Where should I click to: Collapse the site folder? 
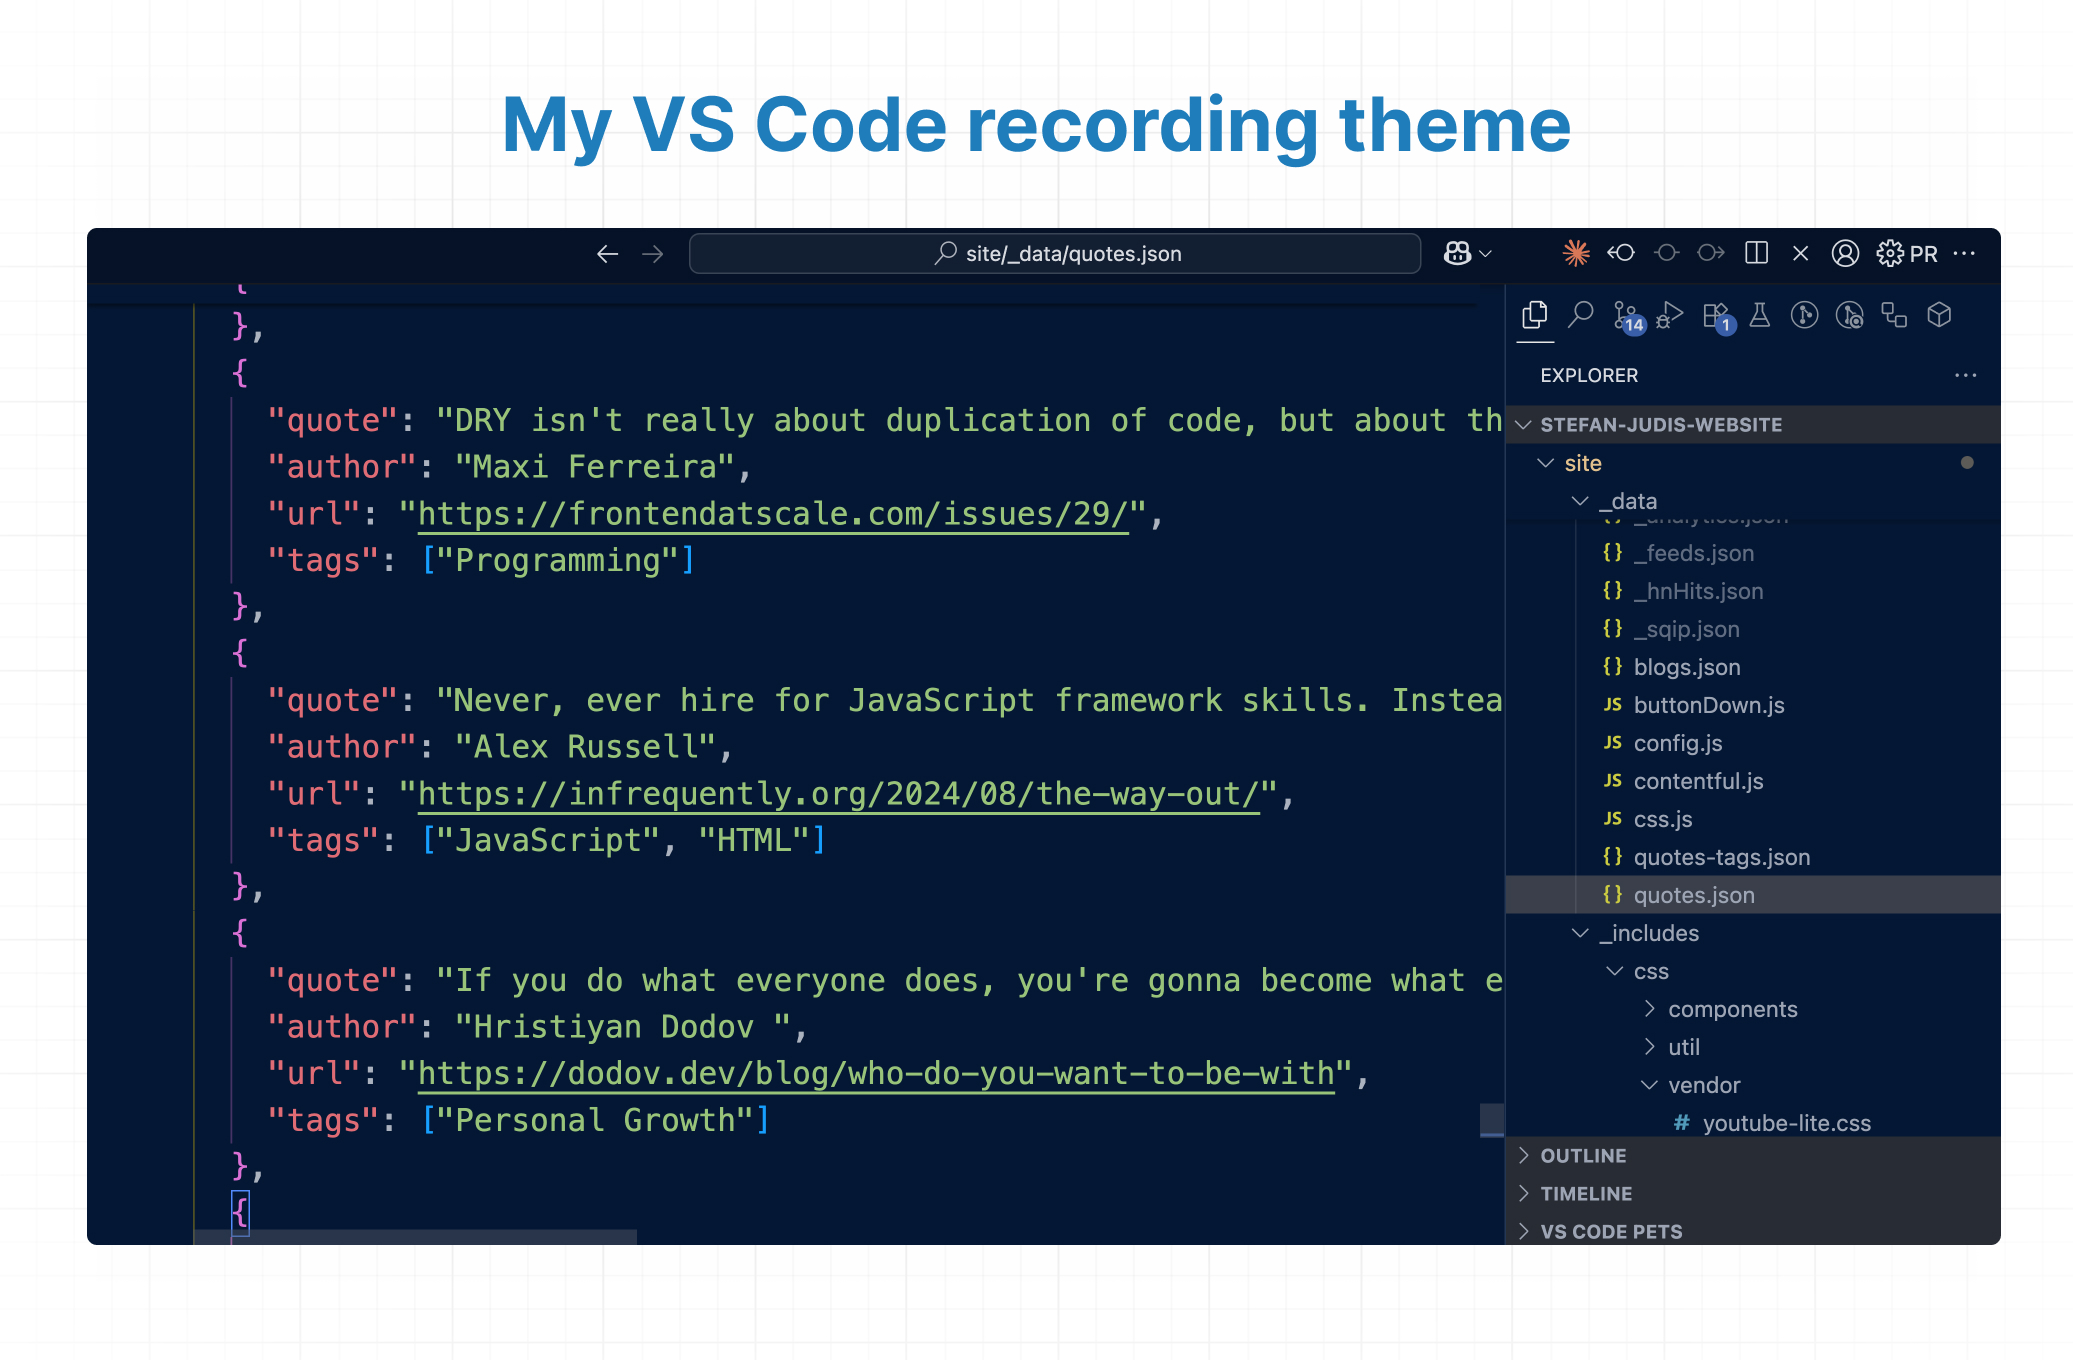(1753, 463)
